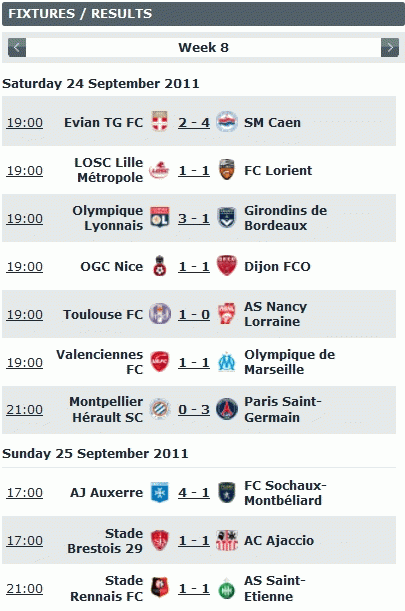The height and width of the screenshot is (611, 405).
Task: Go to previous week using left arrow
Action: (x=17, y=48)
